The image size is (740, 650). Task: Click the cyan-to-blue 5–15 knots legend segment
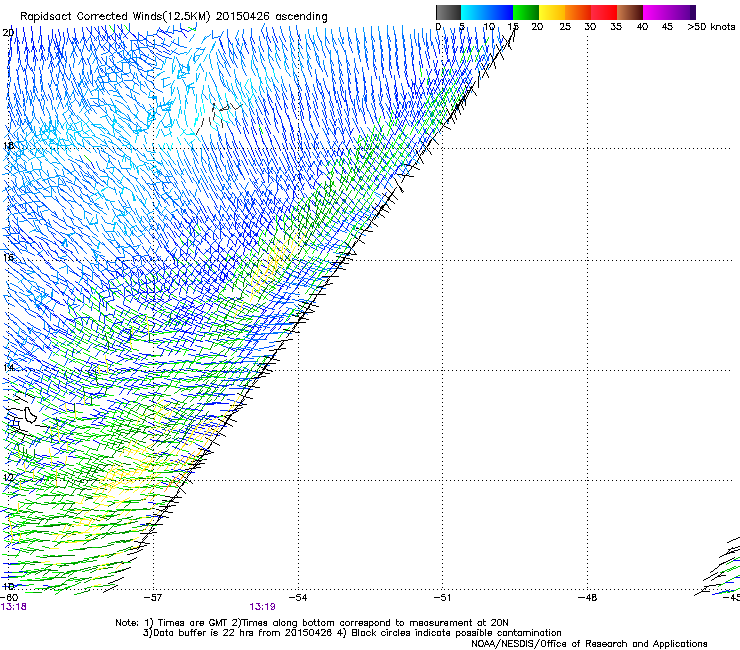point(487,12)
